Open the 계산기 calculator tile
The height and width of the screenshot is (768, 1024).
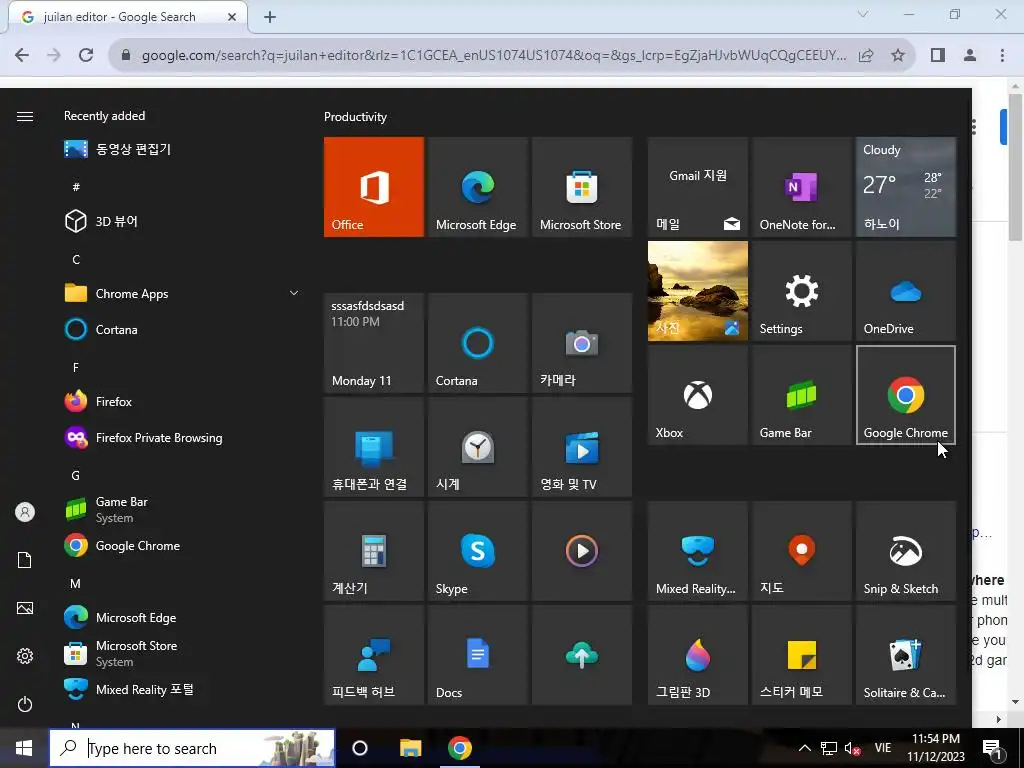pos(374,551)
